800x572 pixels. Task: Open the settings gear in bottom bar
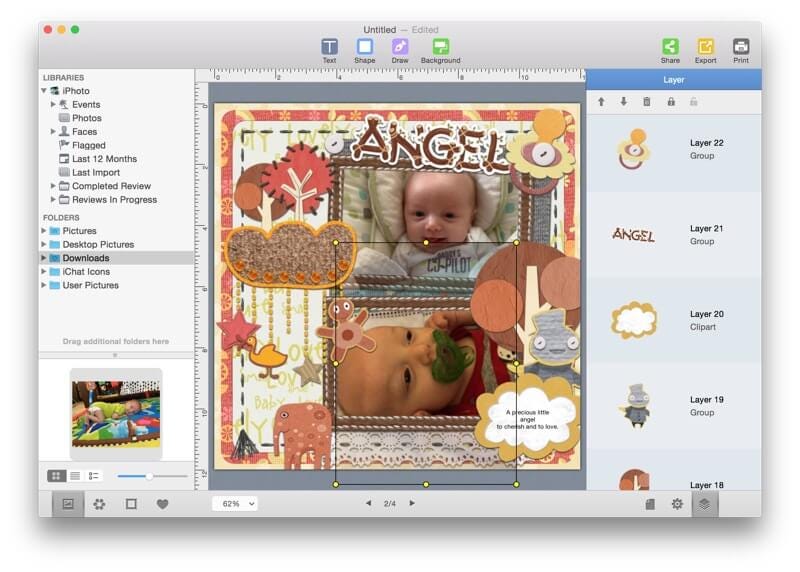click(x=677, y=504)
